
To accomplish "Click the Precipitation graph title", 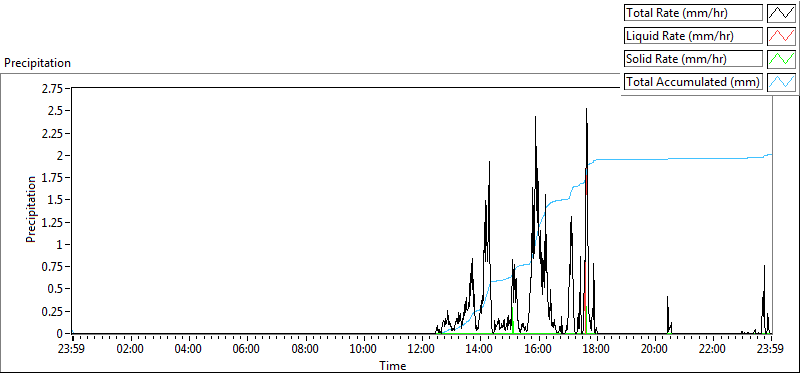I will tap(37, 63).
